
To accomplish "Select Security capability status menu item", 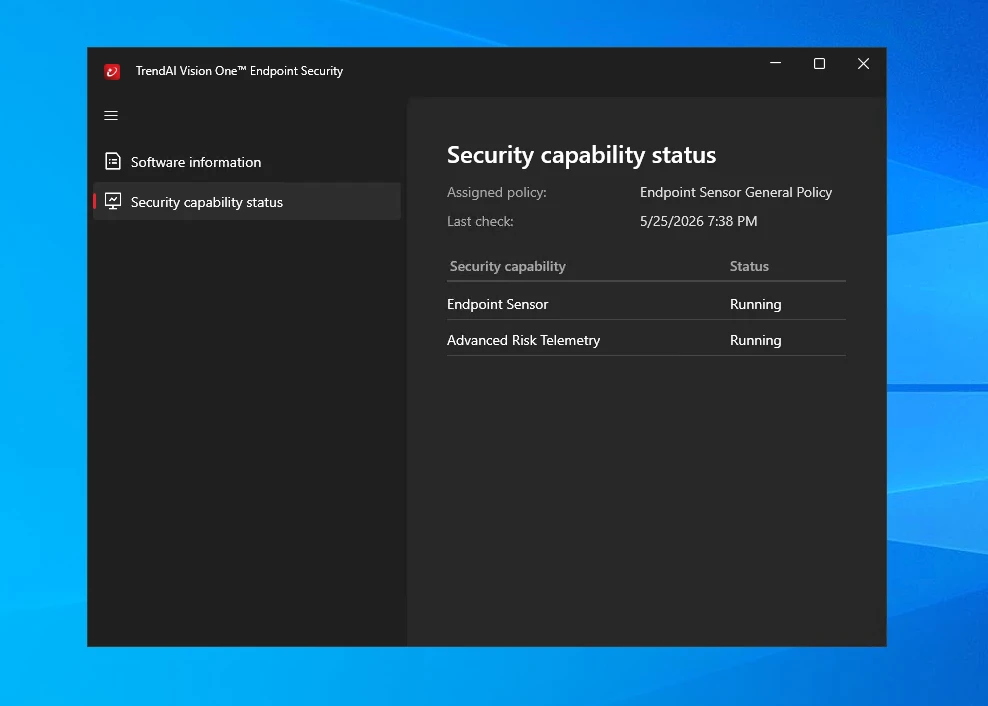I will coord(246,202).
